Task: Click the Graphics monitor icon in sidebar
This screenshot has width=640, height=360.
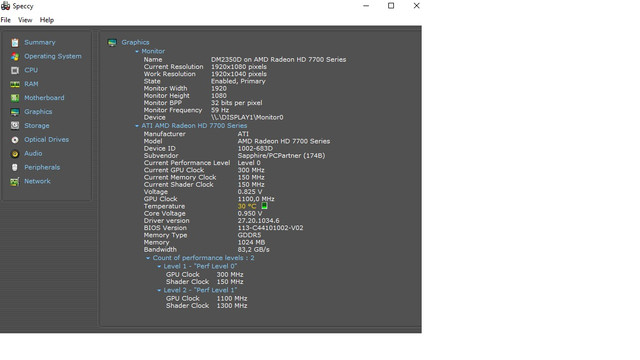Action: point(15,112)
